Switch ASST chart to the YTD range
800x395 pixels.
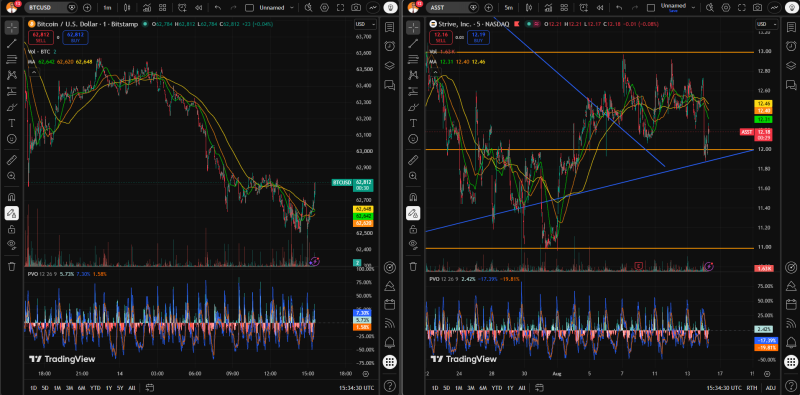tap(496, 388)
